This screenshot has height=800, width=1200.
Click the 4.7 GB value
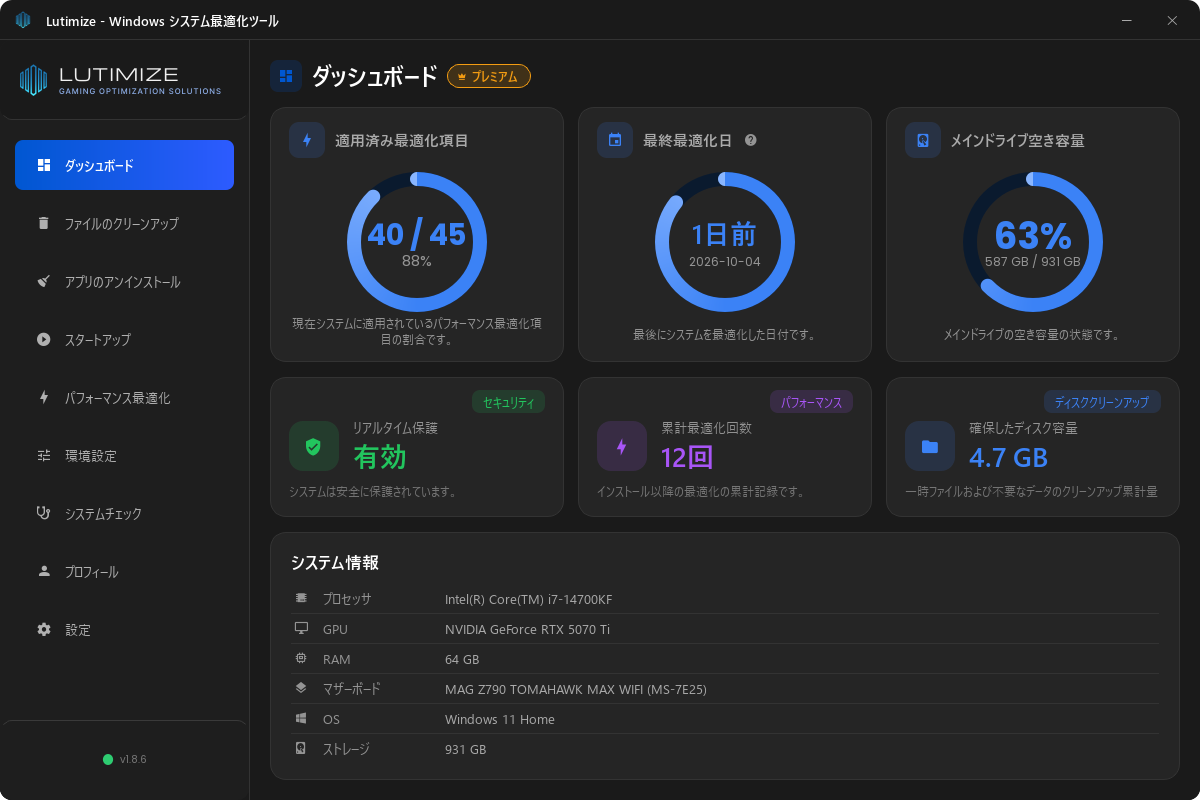[x=1008, y=458]
